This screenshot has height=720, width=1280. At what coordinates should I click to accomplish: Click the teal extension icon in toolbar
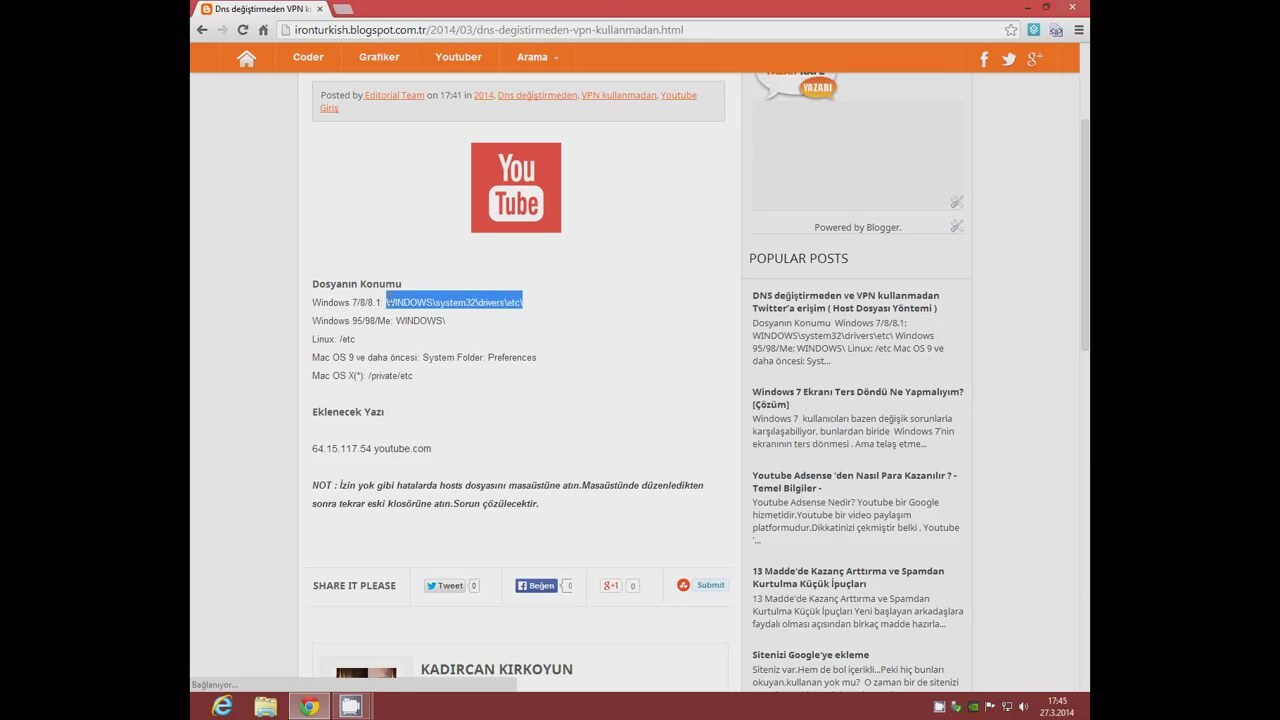click(1034, 30)
